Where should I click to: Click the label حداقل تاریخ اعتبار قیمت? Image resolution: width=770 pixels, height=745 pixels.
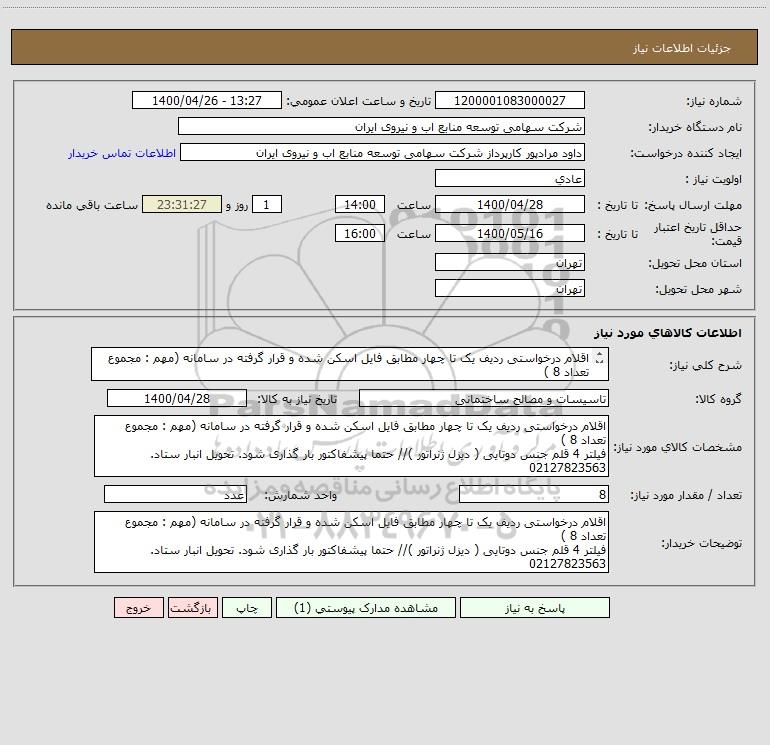(x=698, y=234)
